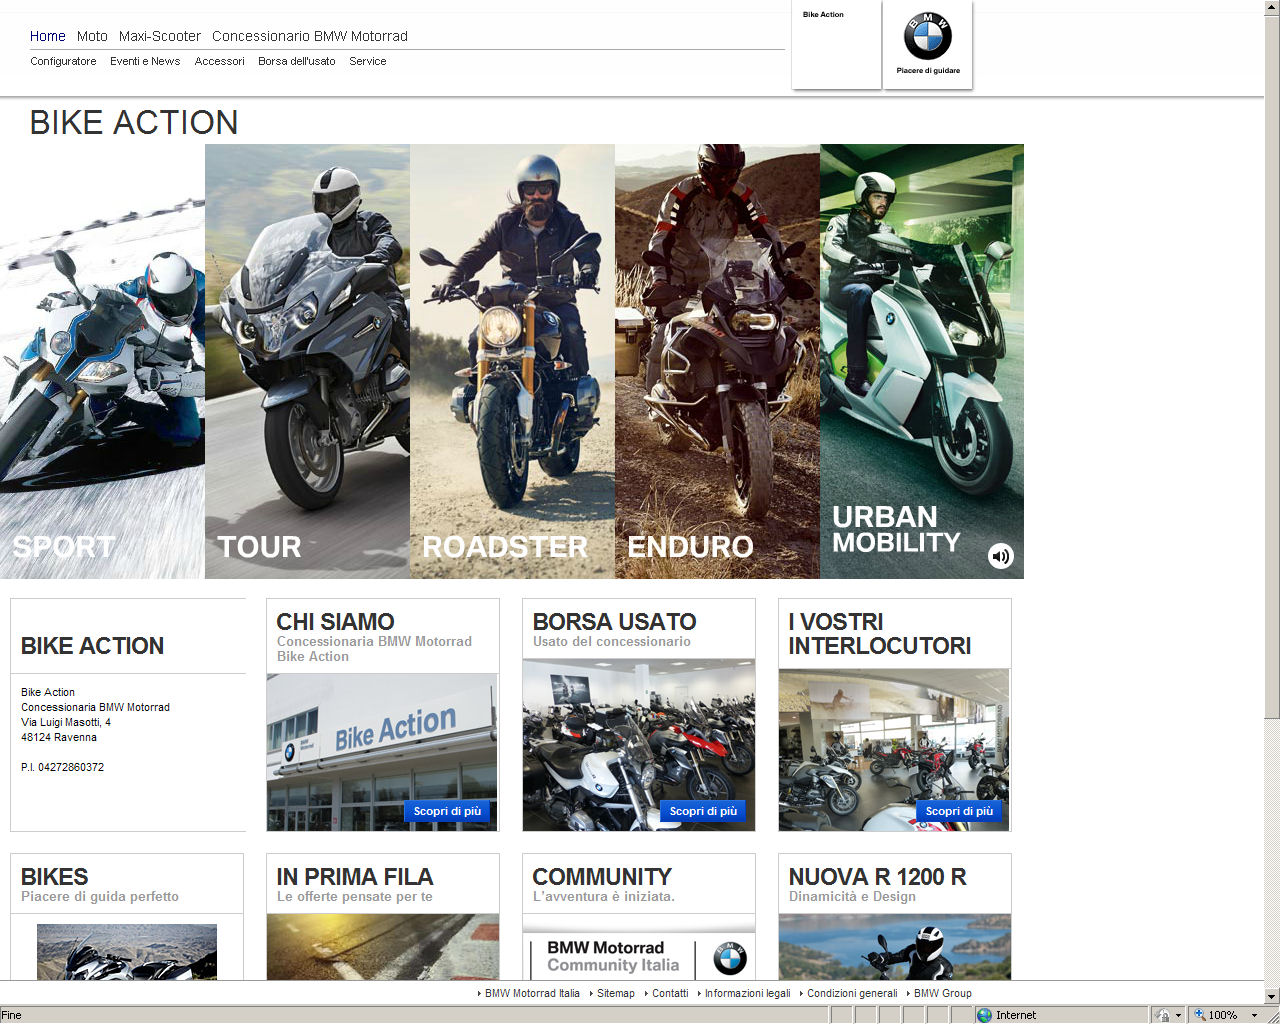Open the NUOVA R 1200 R card
The image size is (1280, 1024).
pos(877,877)
